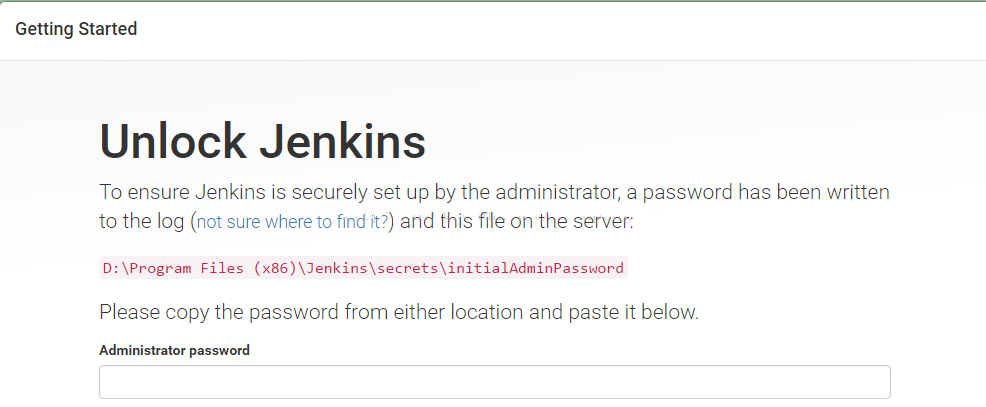Image resolution: width=986 pixels, height=407 pixels.
Task: Click the "Getting Started" header title
Action: coord(76,29)
